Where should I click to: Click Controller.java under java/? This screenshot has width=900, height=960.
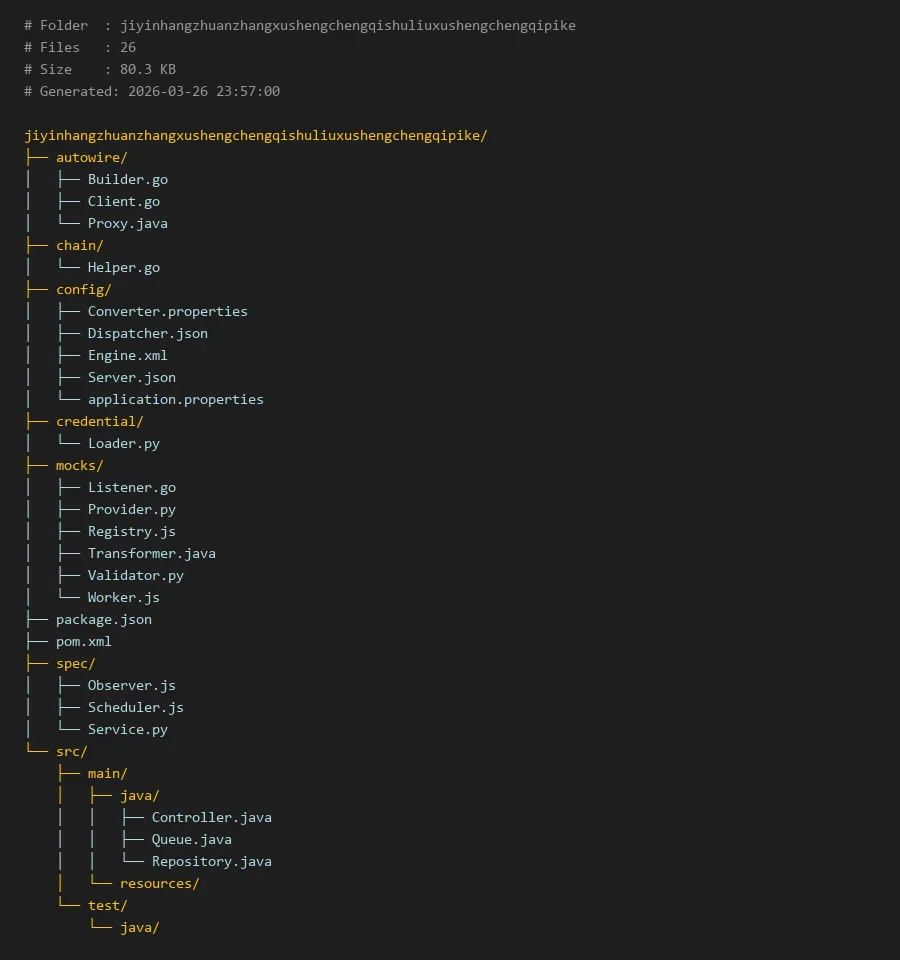click(211, 817)
